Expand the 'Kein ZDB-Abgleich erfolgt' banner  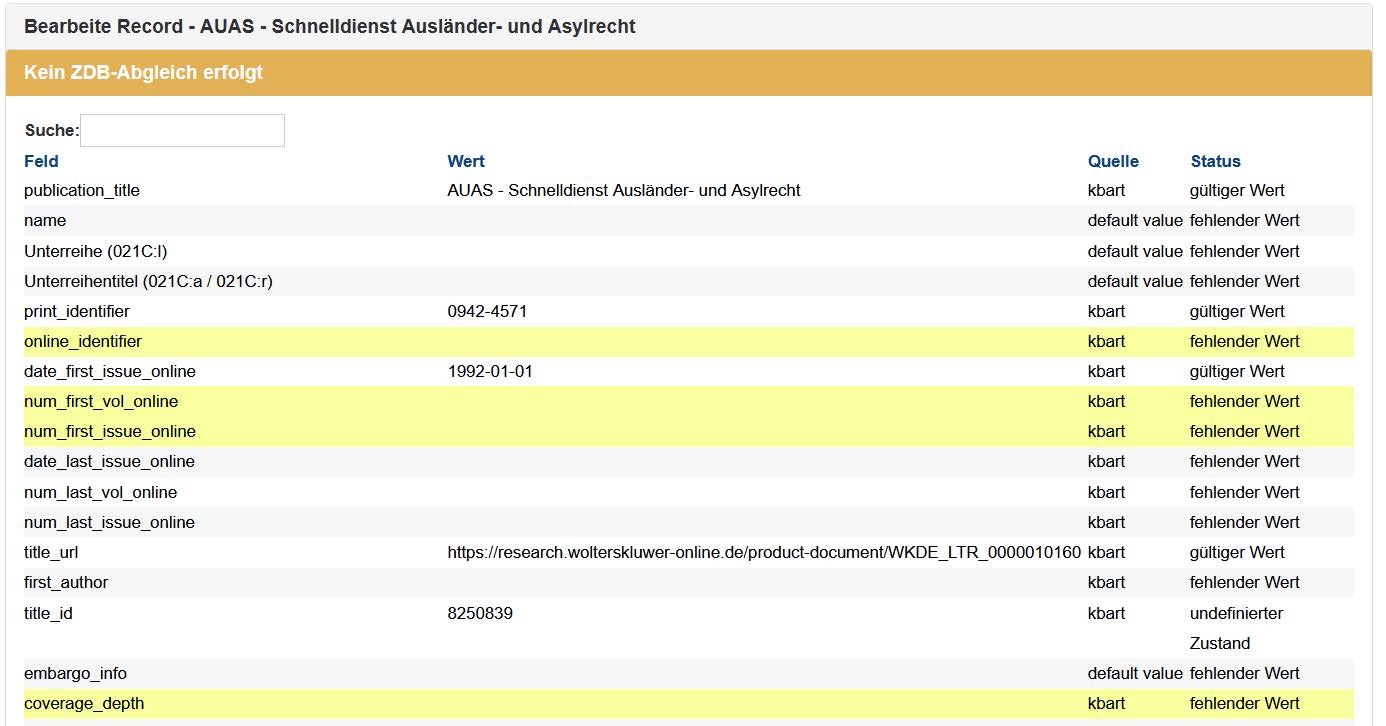(x=143, y=73)
